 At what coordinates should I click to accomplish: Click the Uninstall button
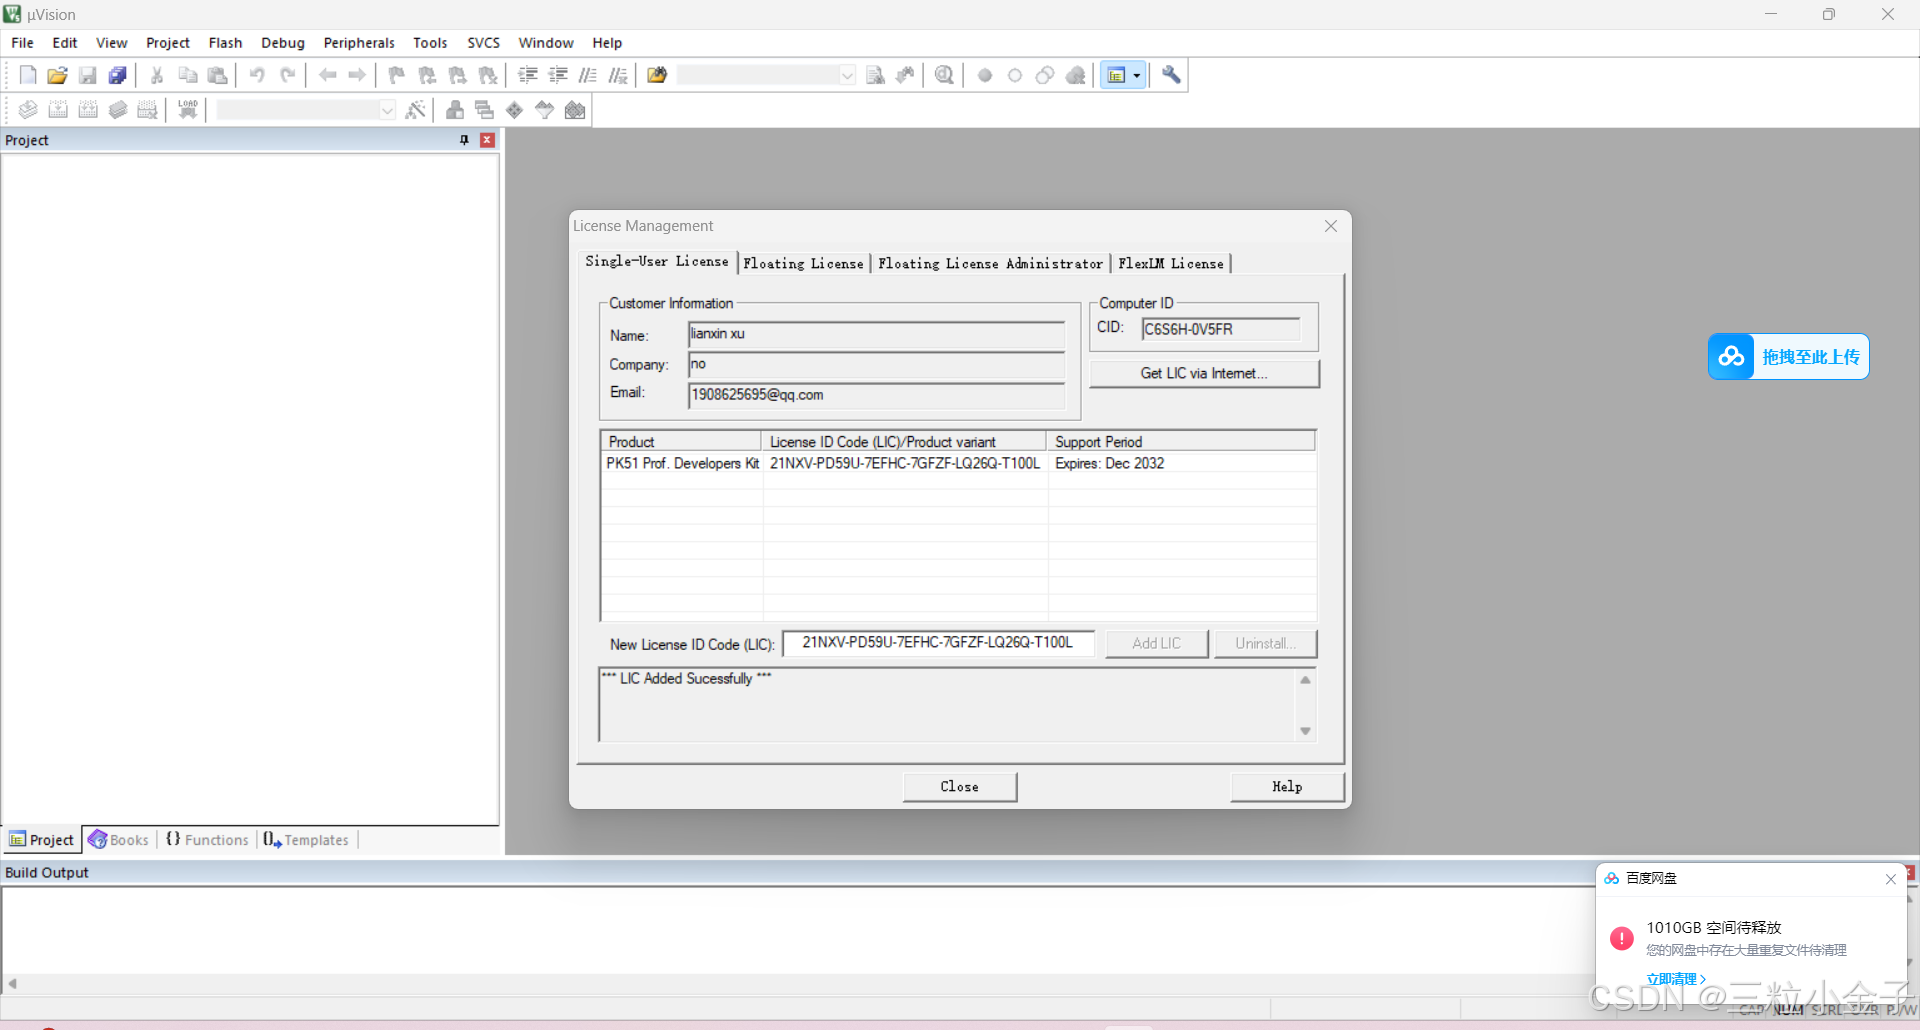coord(1265,643)
